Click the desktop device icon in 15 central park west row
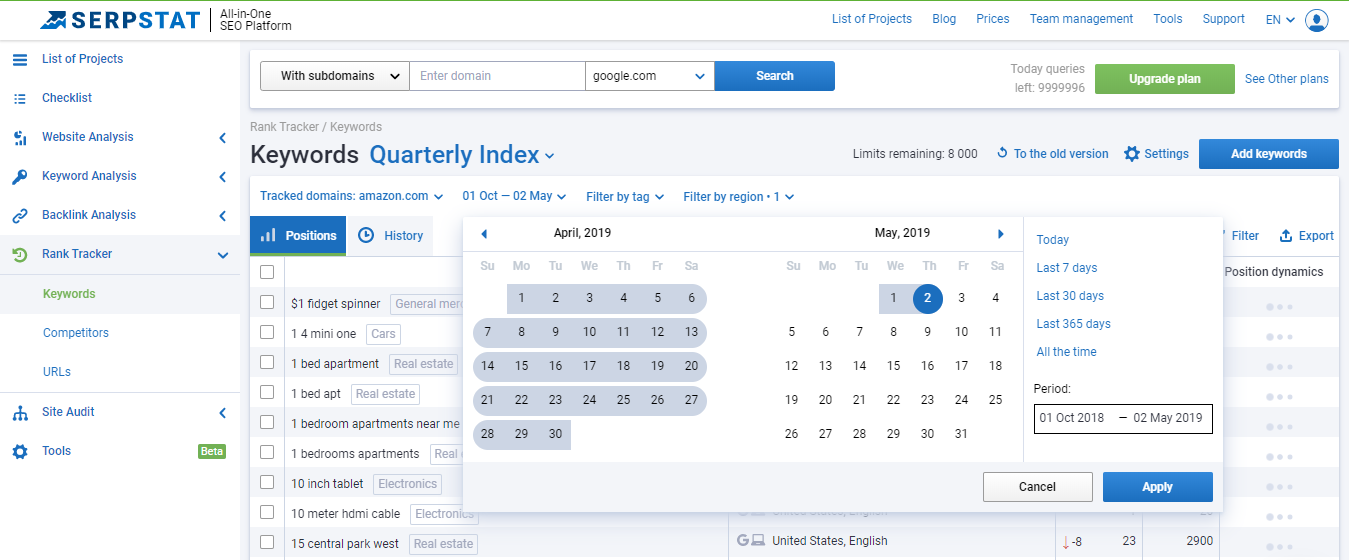The width and height of the screenshot is (1349, 560). tap(758, 541)
